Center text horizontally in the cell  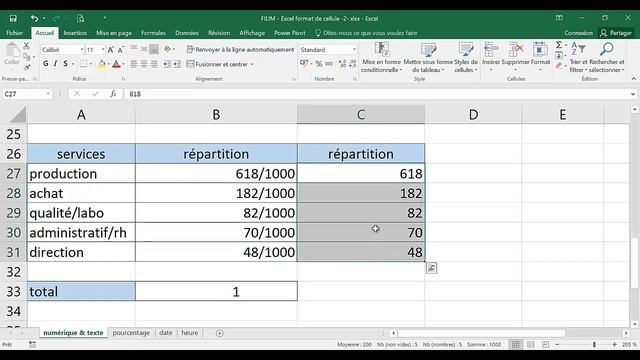(144, 64)
